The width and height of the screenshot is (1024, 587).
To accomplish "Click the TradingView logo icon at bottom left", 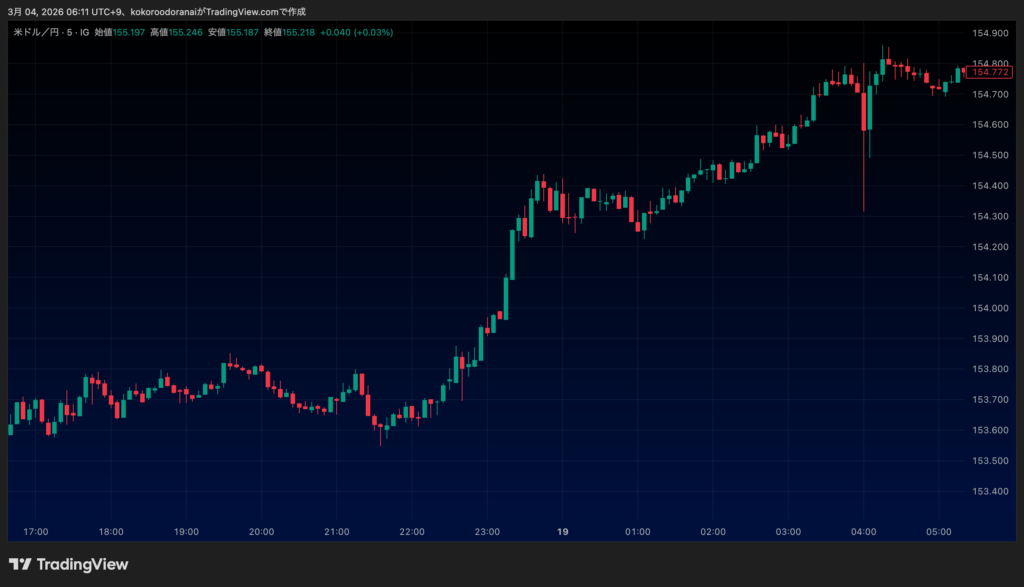I will click(x=19, y=564).
